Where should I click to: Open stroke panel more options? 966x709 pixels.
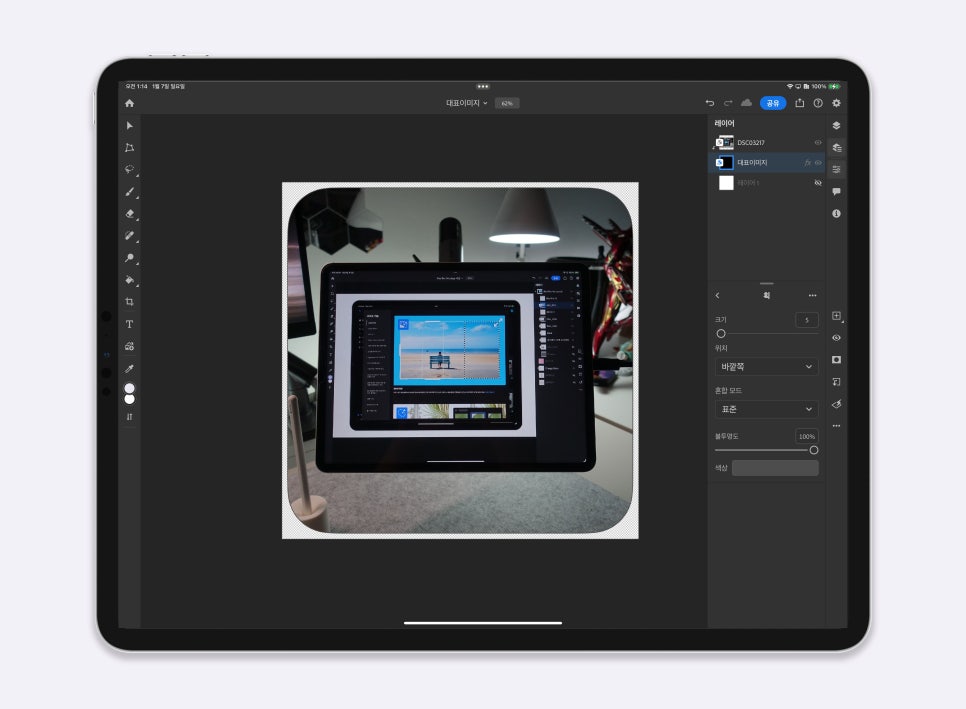click(x=813, y=296)
